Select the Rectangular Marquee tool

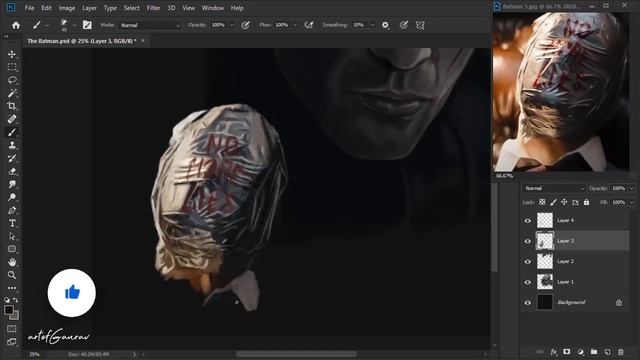pyautogui.click(x=12, y=67)
